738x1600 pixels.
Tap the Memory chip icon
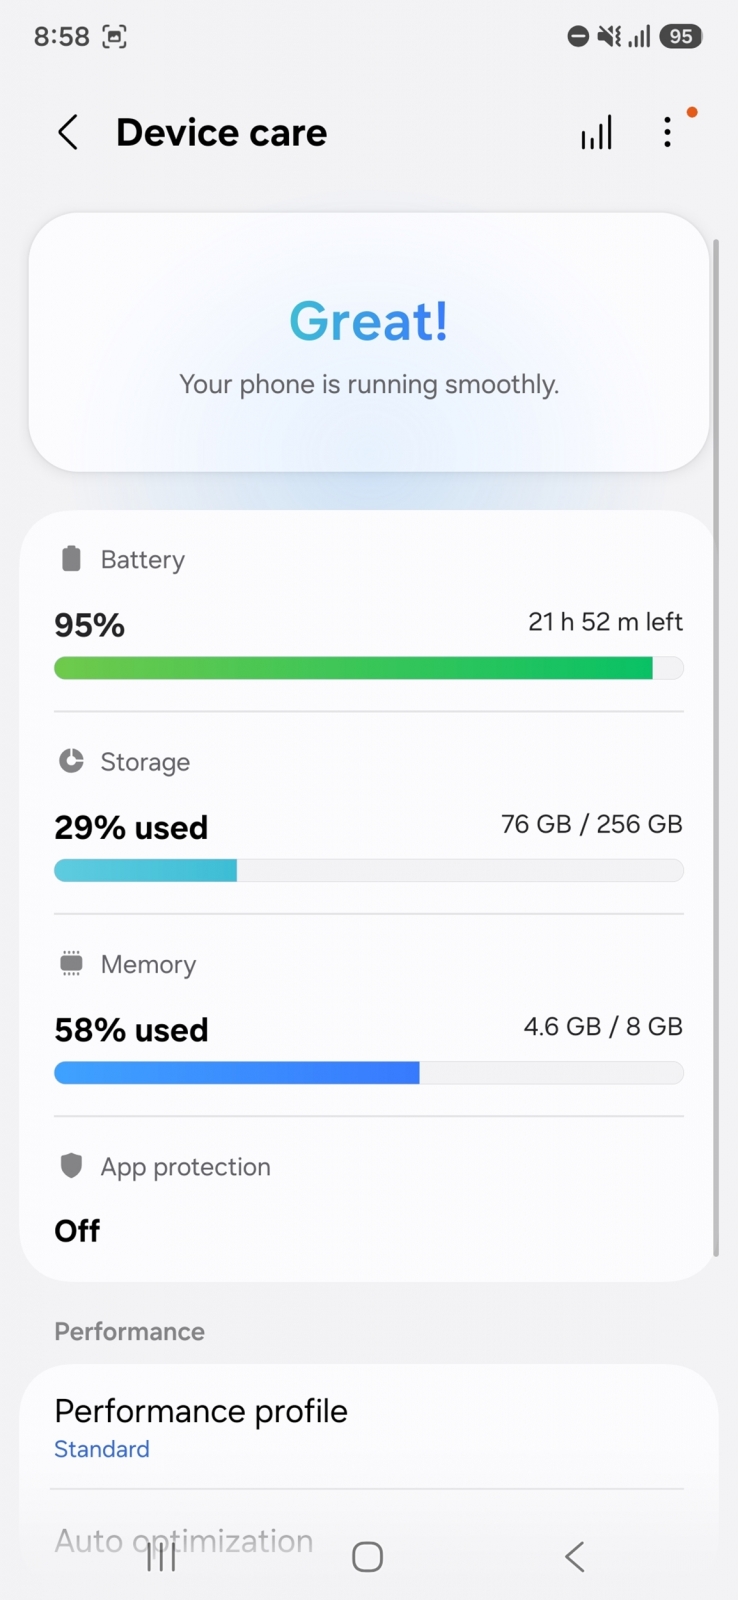tap(71, 964)
